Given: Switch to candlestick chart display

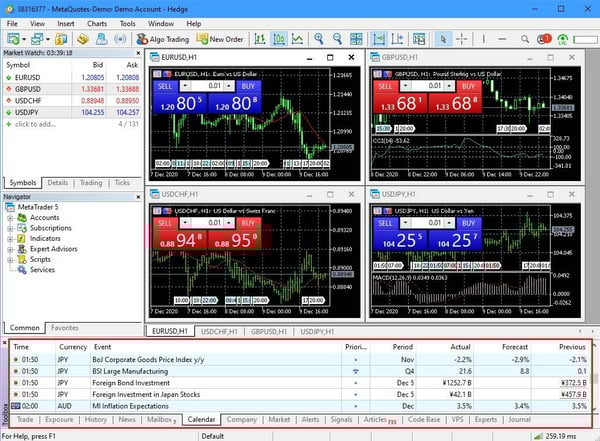Looking at the screenshot, I should tap(278, 39).
